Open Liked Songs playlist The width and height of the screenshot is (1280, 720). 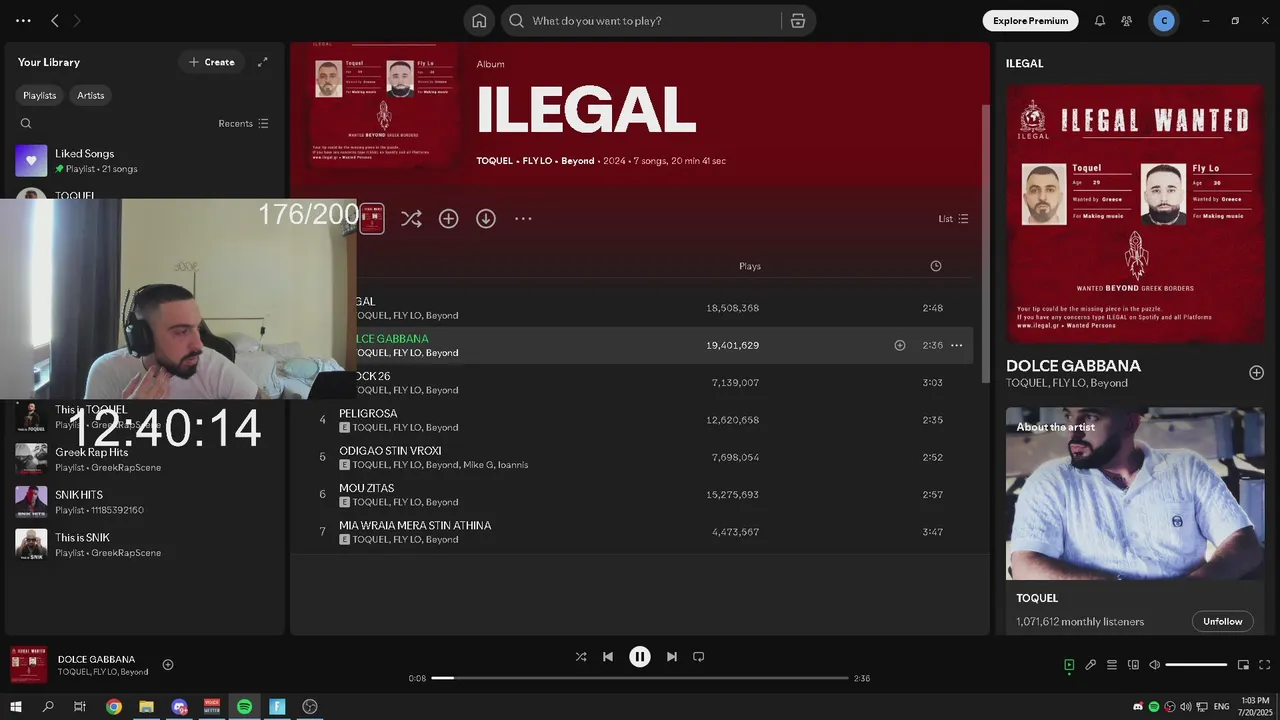145,160
